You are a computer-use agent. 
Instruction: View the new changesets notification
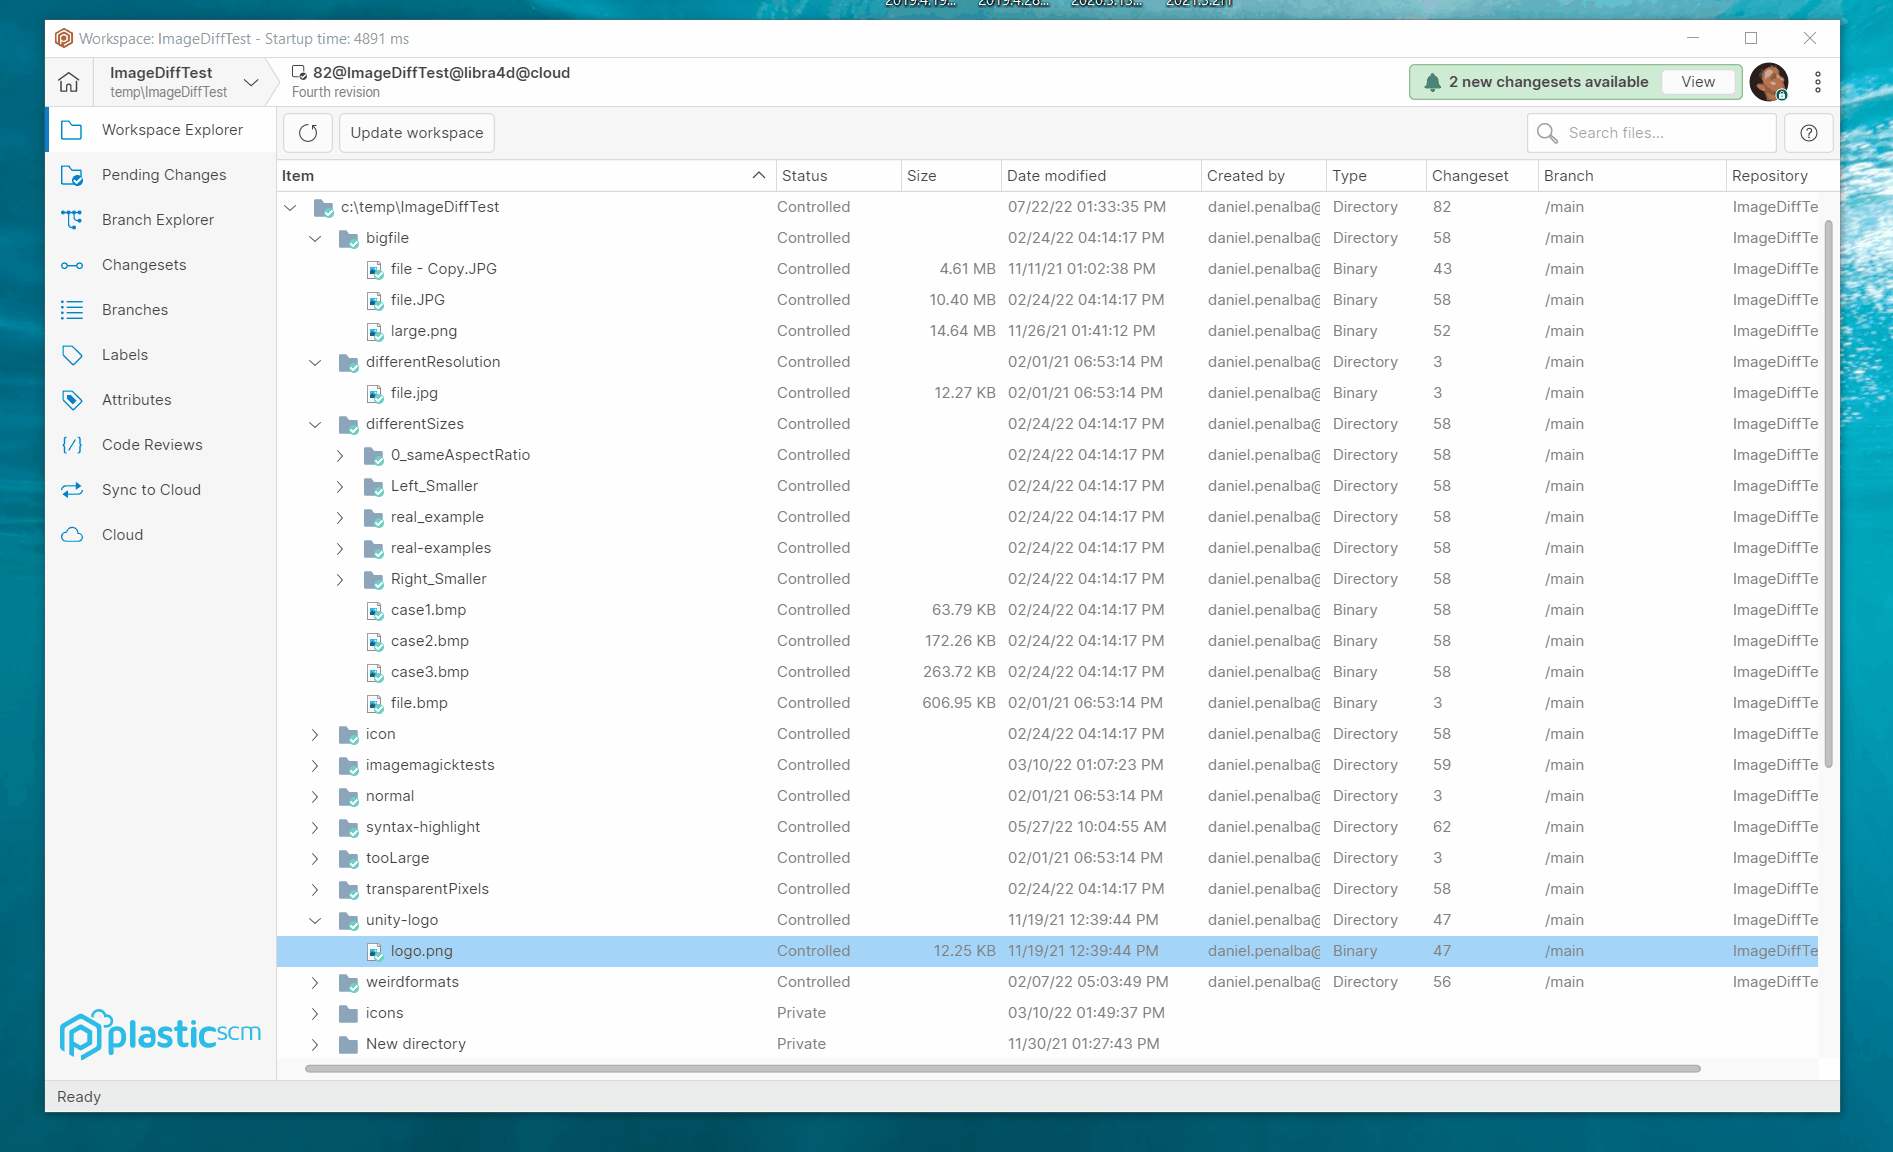pyautogui.click(x=1698, y=82)
